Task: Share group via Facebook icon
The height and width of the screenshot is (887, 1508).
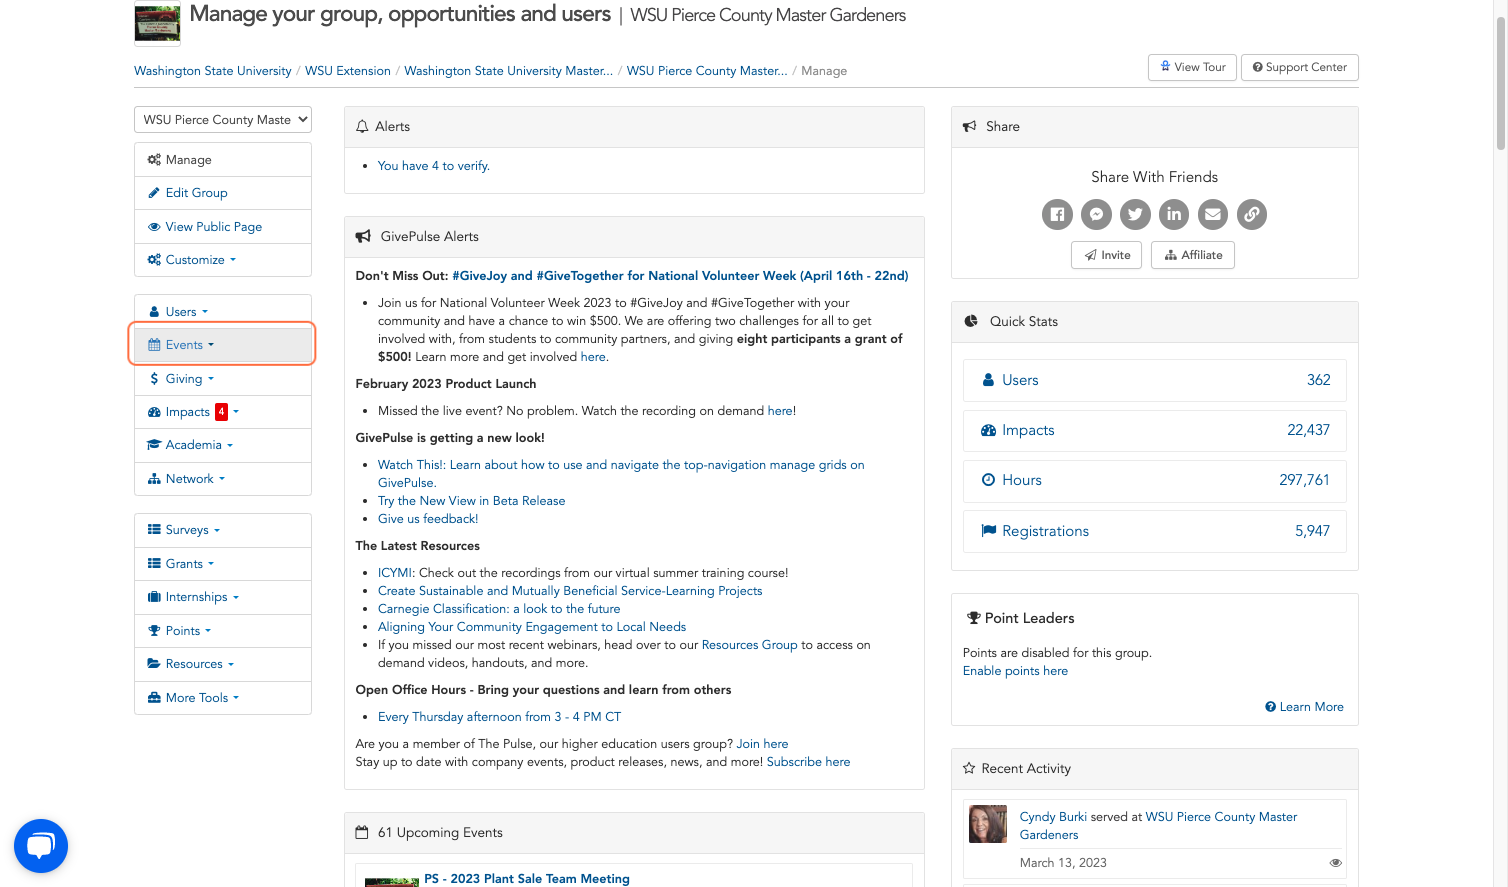Action: [x=1057, y=214]
